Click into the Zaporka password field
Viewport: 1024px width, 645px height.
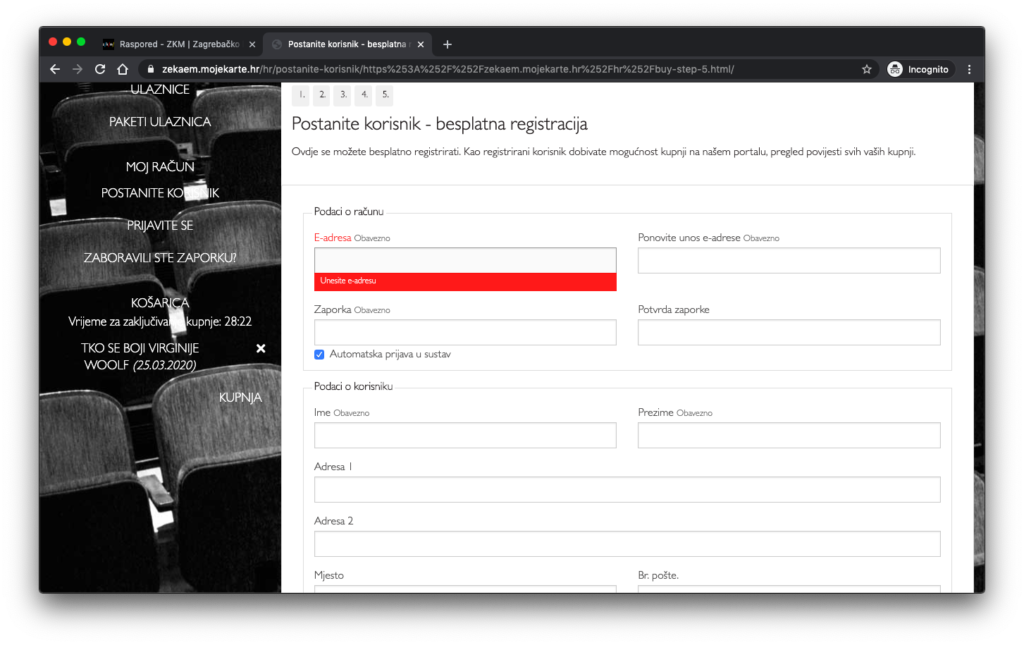(465, 332)
